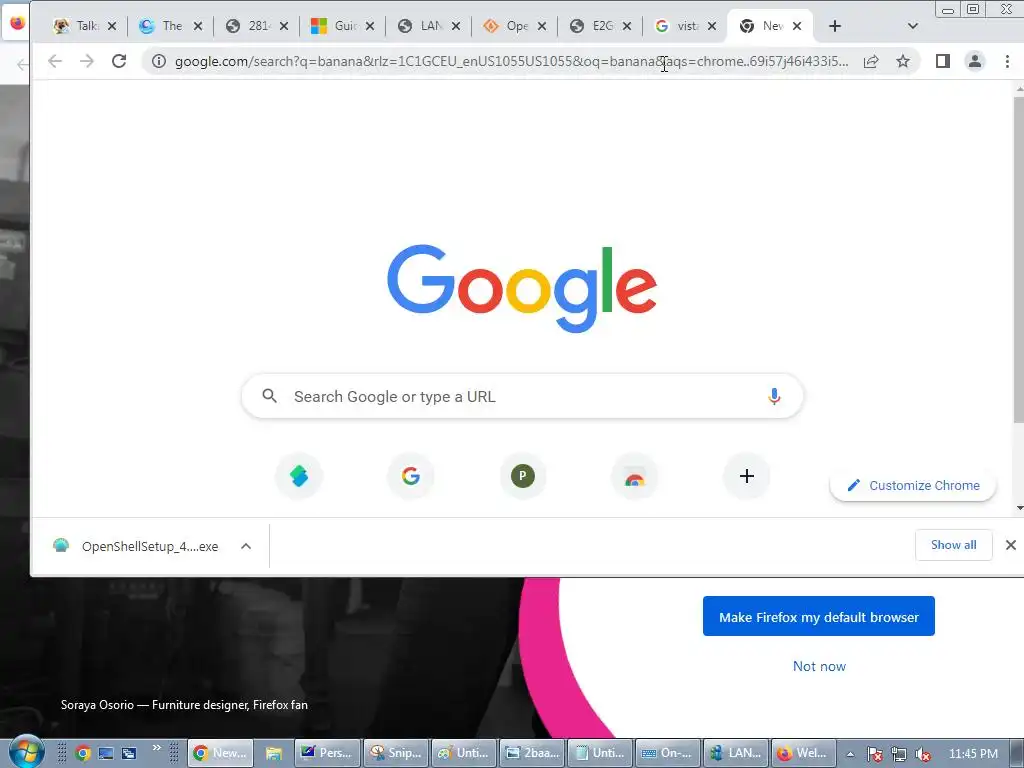Switch to 2baa... taskbar window
This screenshot has height=768, width=1024.
click(x=532, y=753)
